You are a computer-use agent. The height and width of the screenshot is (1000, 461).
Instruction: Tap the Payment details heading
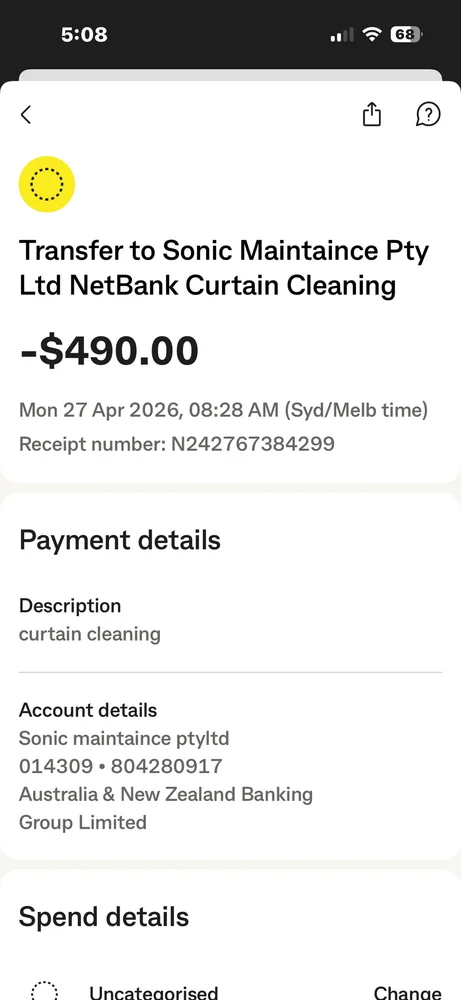[x=120, y=540]
